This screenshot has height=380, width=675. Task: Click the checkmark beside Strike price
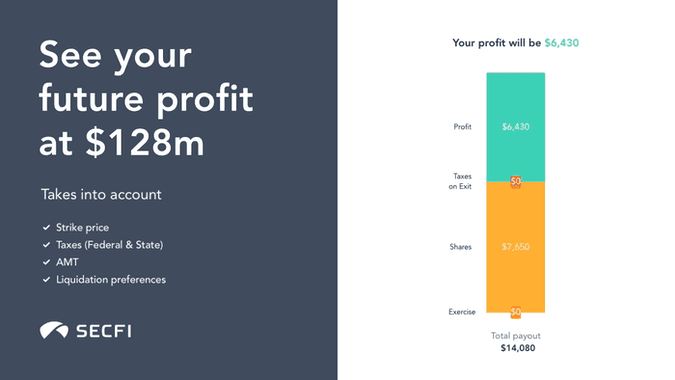point(46,227)
